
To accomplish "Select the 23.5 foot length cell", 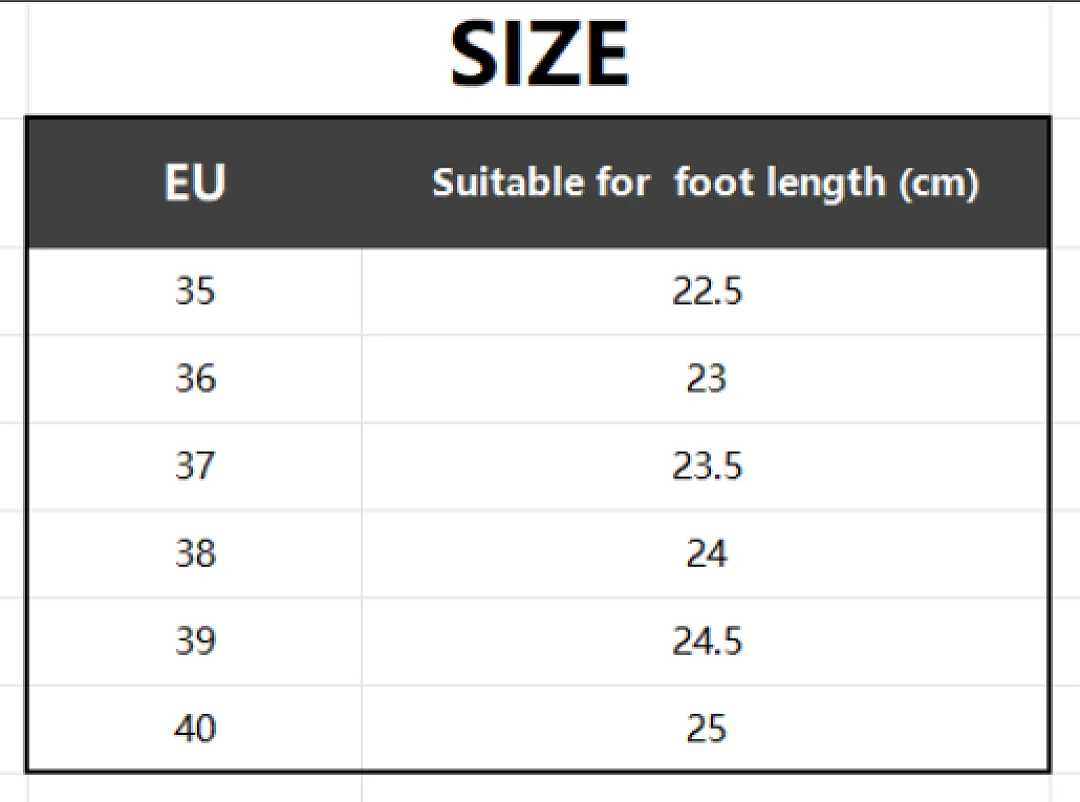I will pyautogui.click(x=707, y=466).
